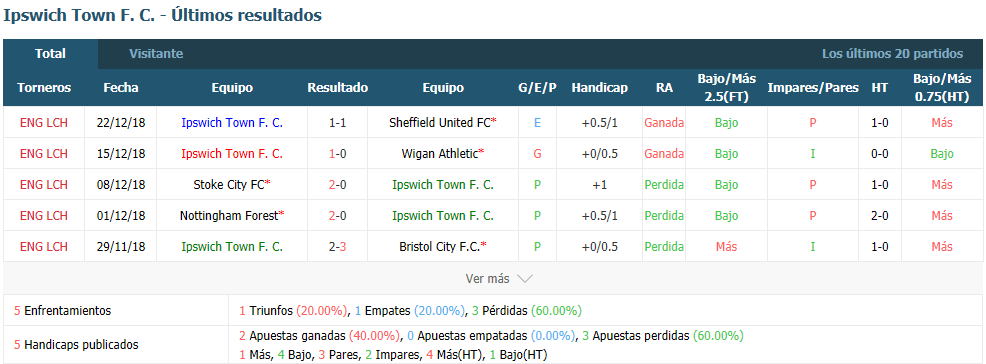Open Stoke City FC team link

(228, 185)
